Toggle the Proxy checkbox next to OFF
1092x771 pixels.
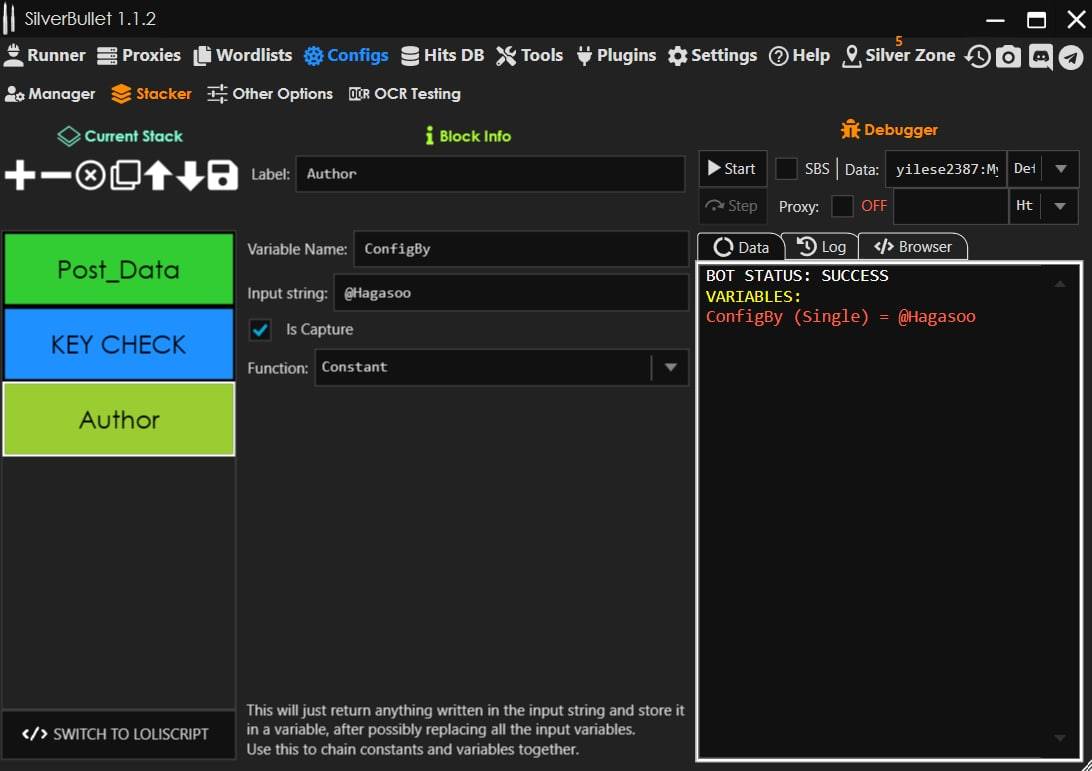[x=843, y=206]
